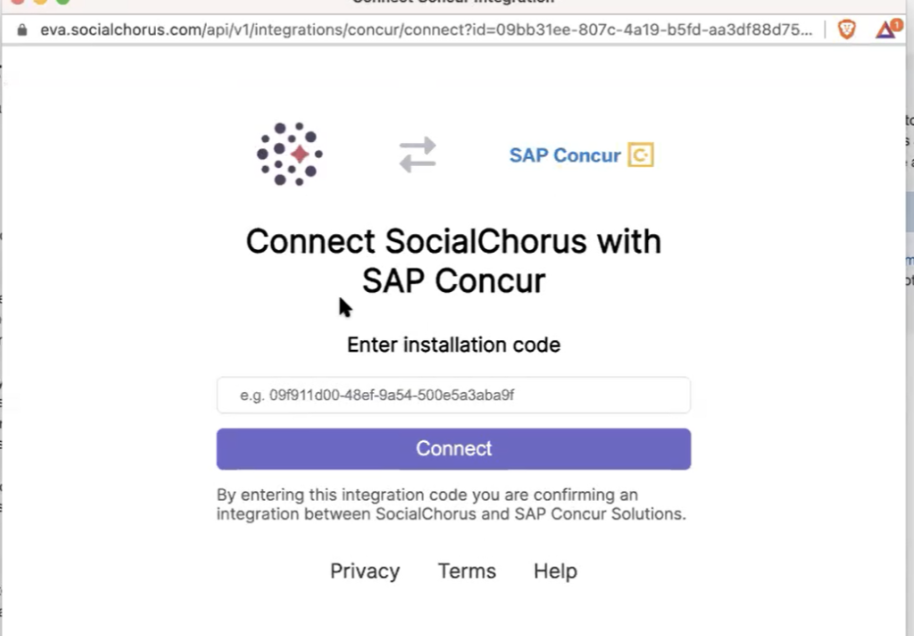The width and height of the screenshot is (914, 636).
Task: Open the Help link
Action: pyautogui.click(x=555, y=571)
